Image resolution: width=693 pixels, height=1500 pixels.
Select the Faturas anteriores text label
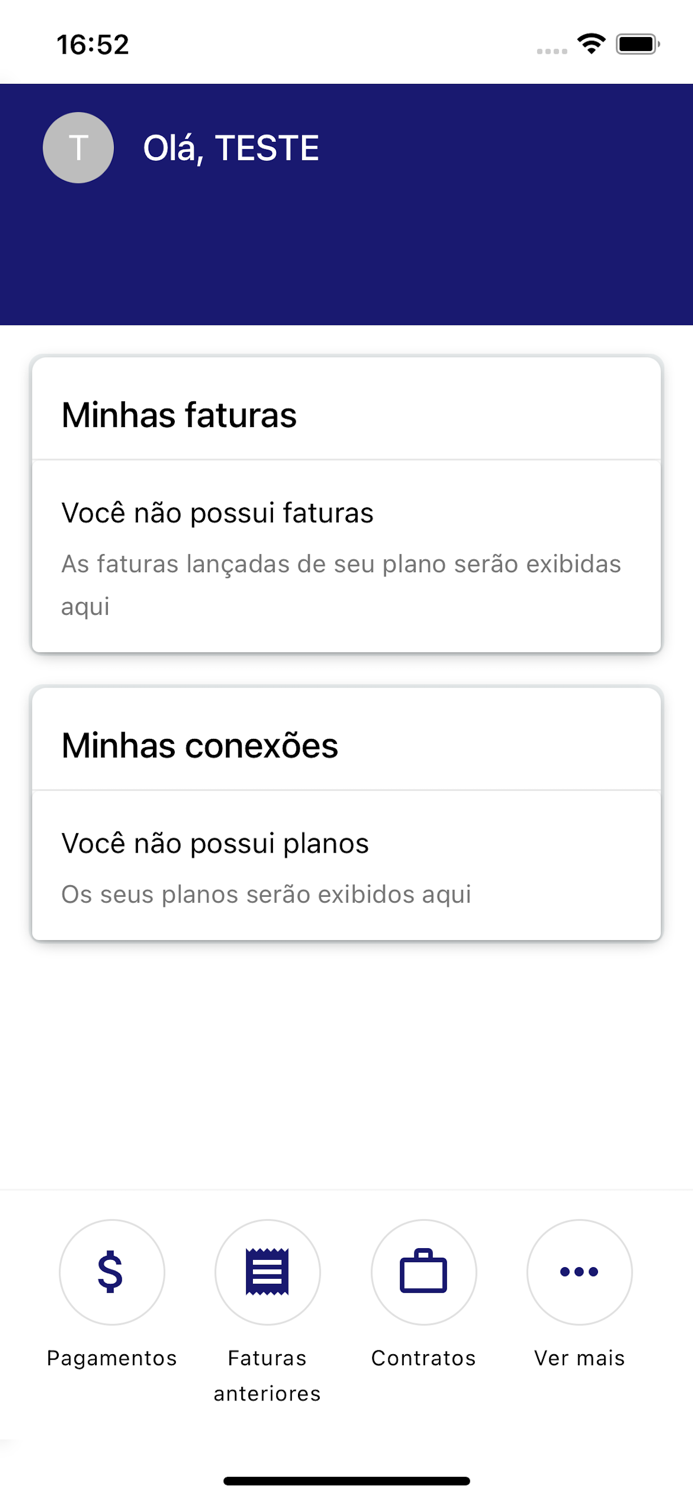267,1376
